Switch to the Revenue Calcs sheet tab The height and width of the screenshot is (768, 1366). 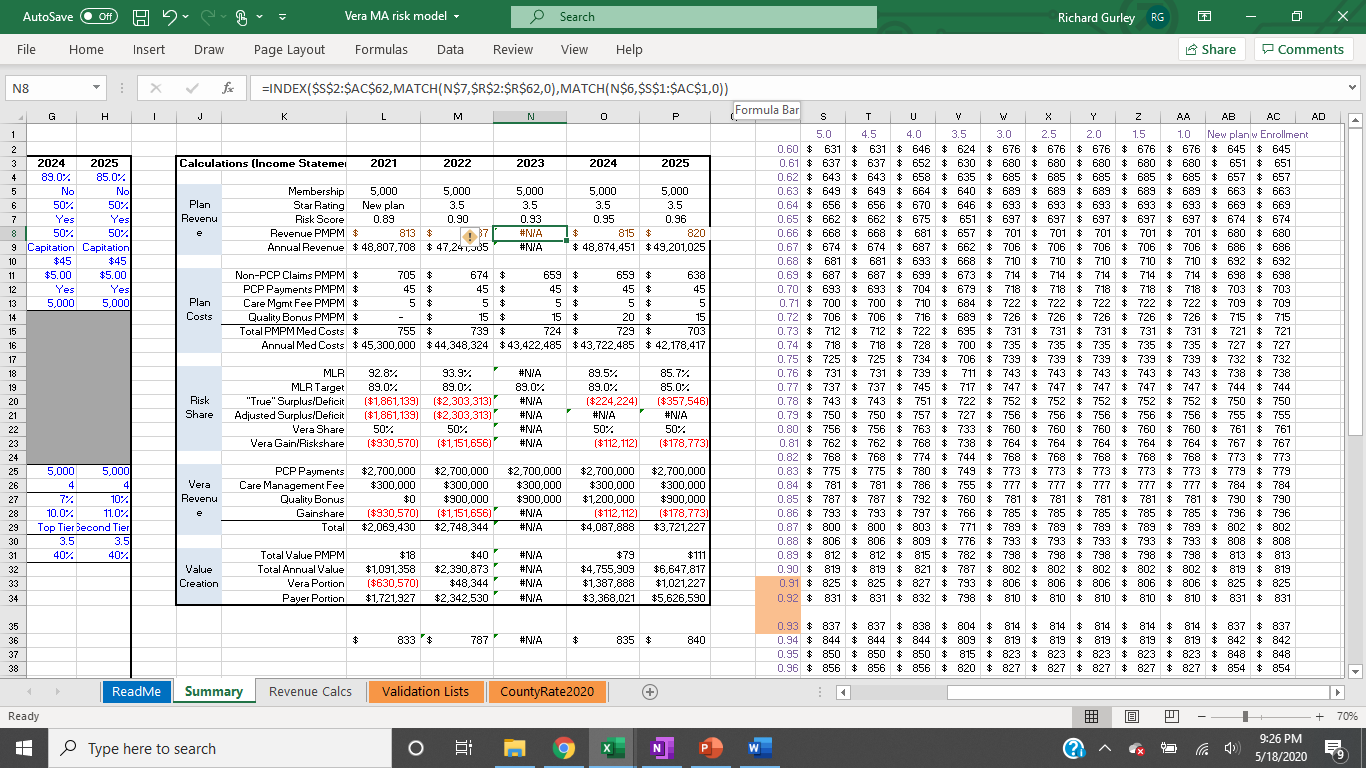point(310,691)
